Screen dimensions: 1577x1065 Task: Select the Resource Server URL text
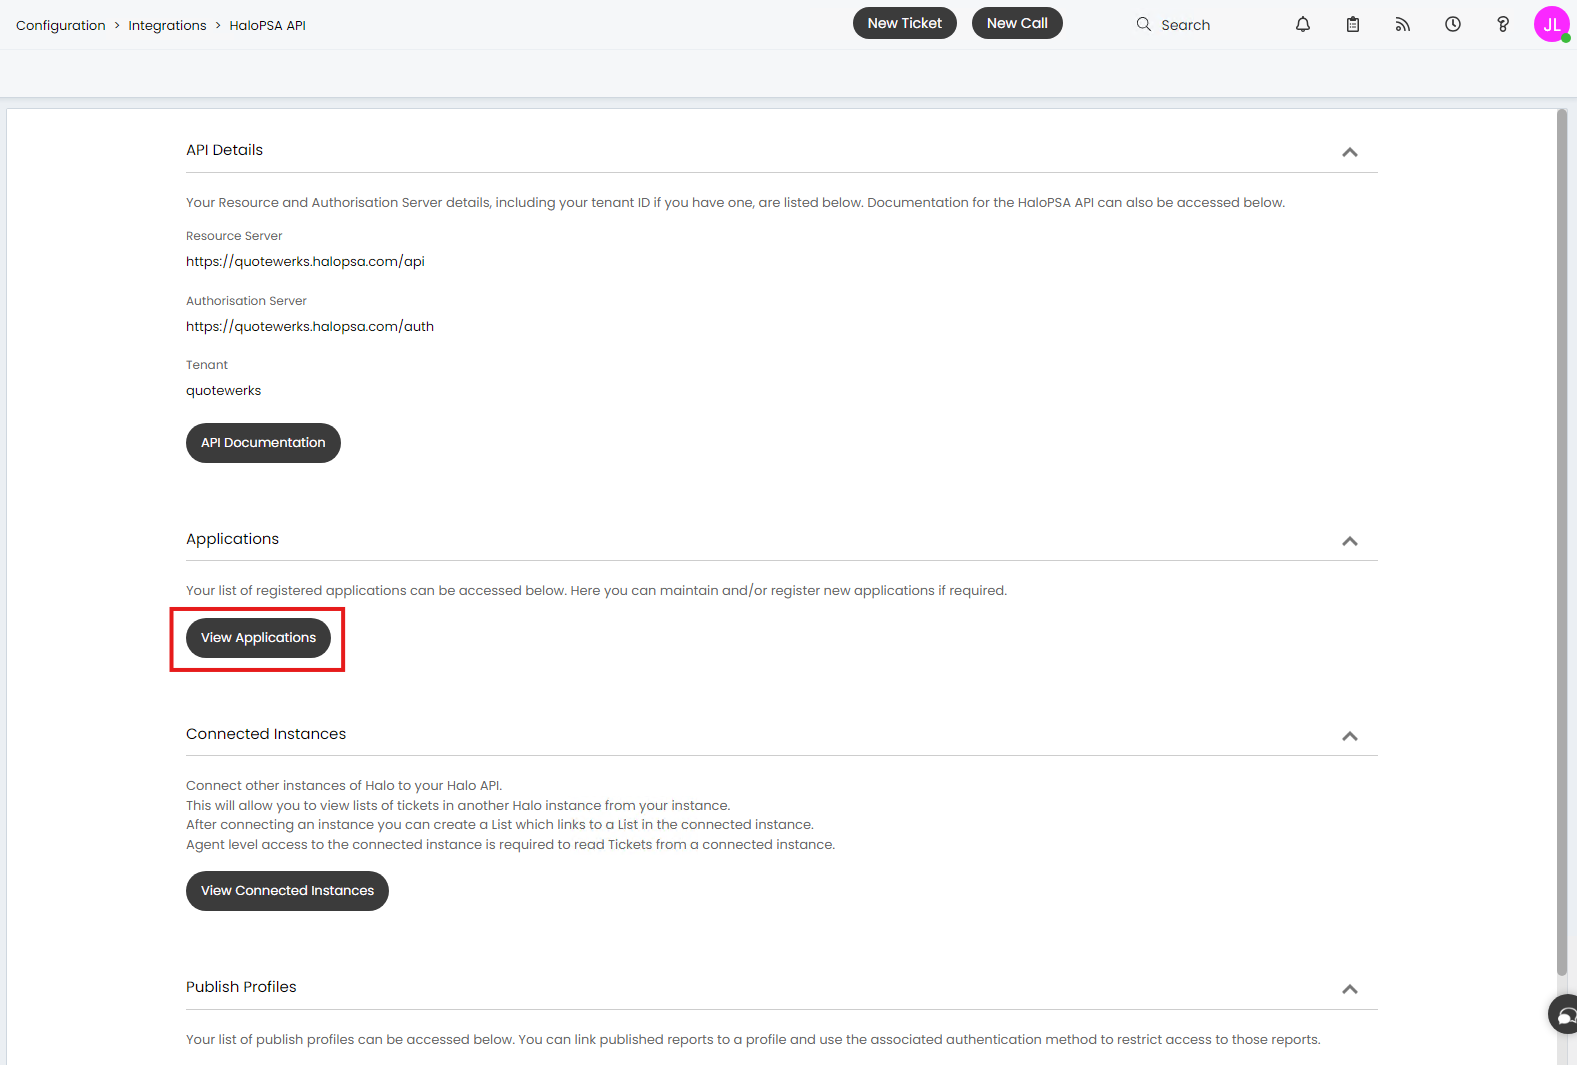[305, 261]
